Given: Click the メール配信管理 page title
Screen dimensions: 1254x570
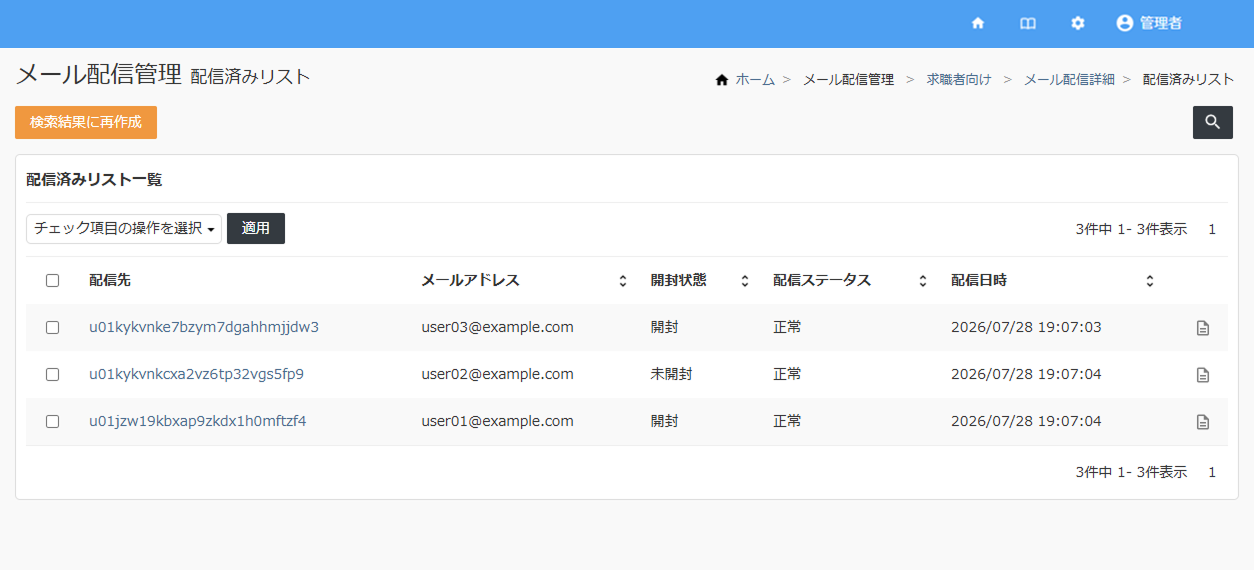Looking at the screenshot, I should 99,74.
